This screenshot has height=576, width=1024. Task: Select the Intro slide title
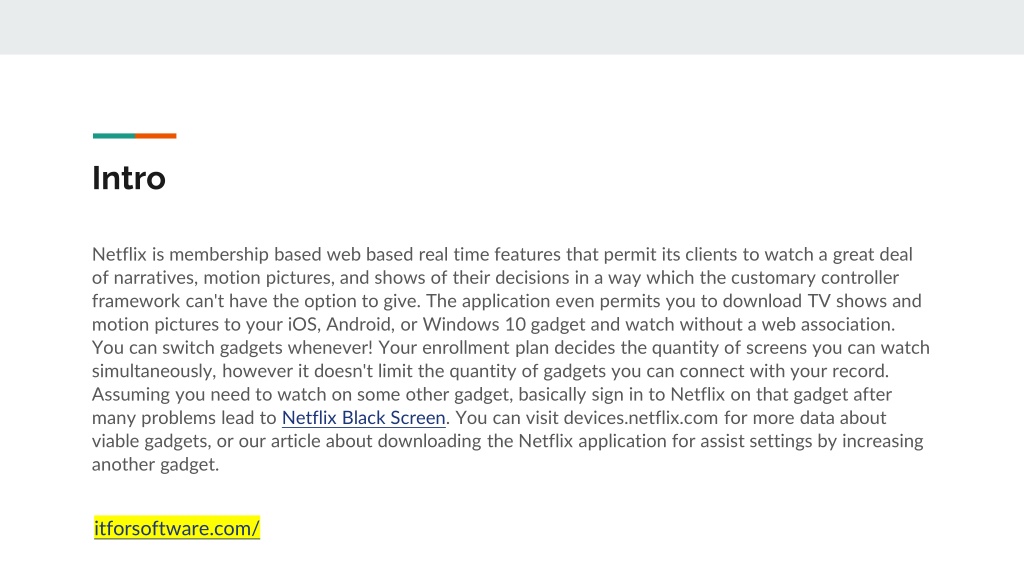click(129, 178)
